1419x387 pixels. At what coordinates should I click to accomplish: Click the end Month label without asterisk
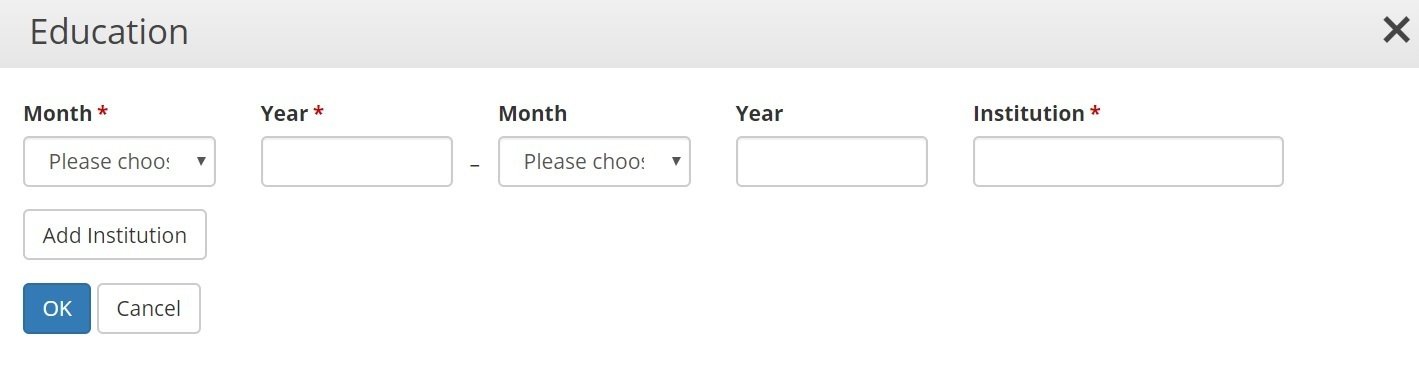point(533,114)
